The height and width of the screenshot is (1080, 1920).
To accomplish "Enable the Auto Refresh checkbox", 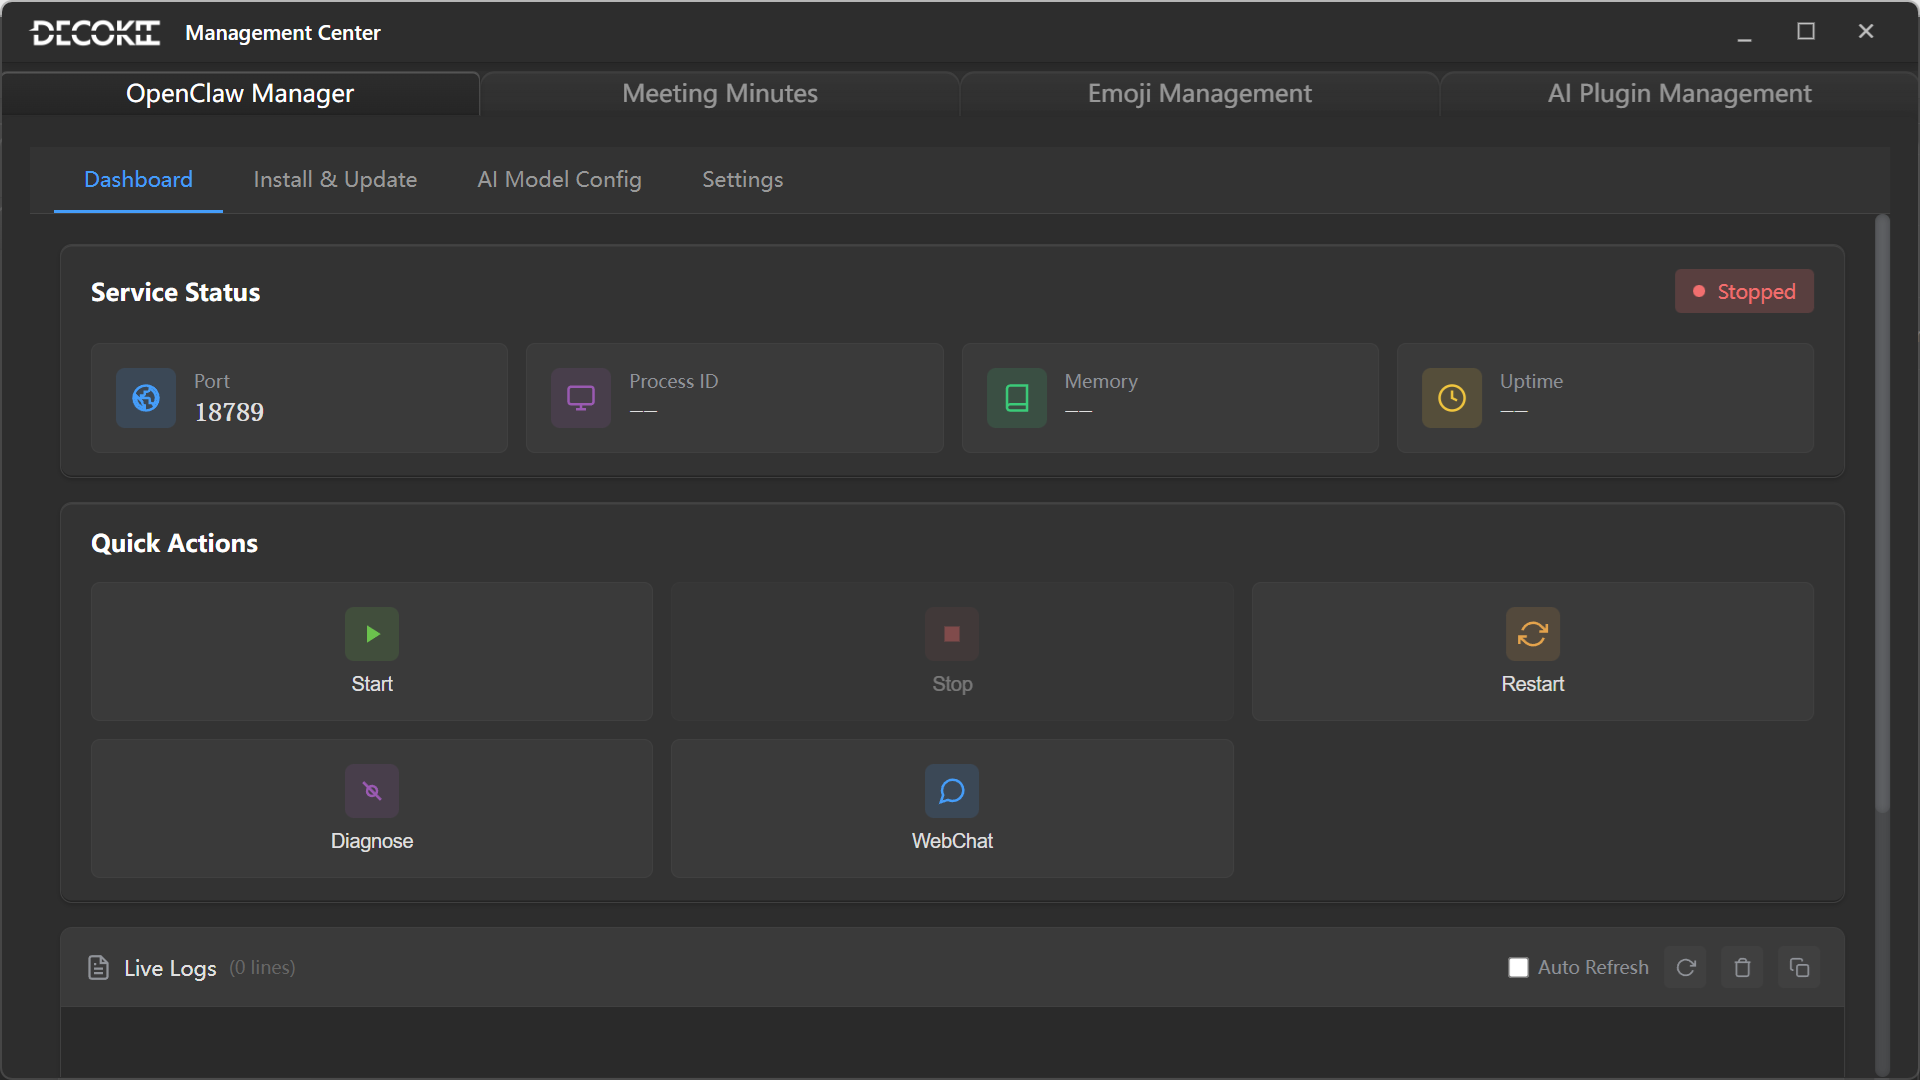I will point(1518,967).
